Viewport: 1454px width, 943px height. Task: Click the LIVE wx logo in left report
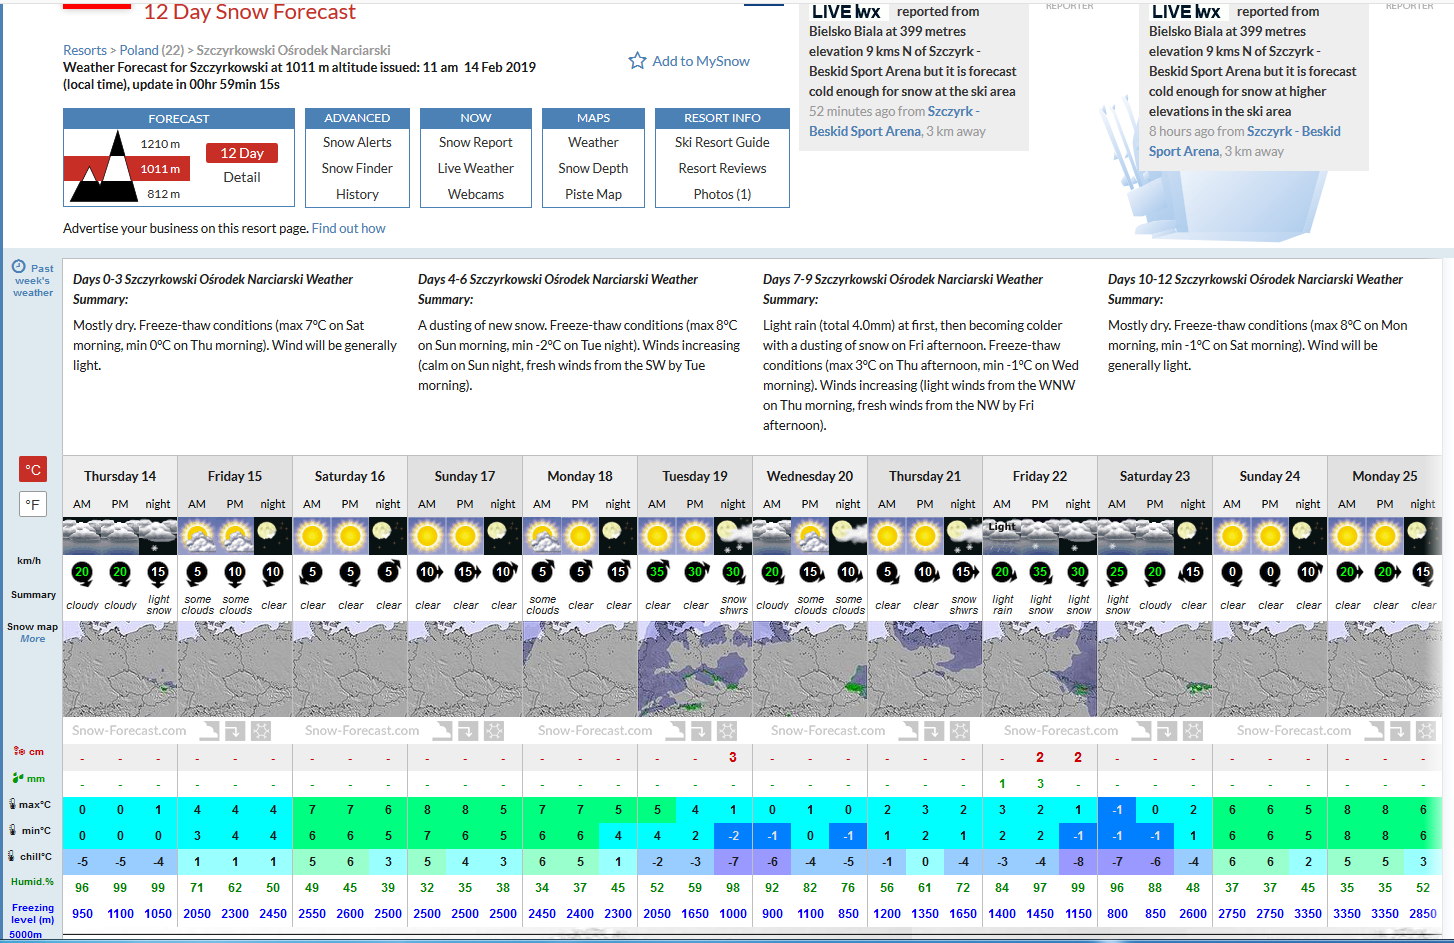pyautogui.click(x=845, y=12)
